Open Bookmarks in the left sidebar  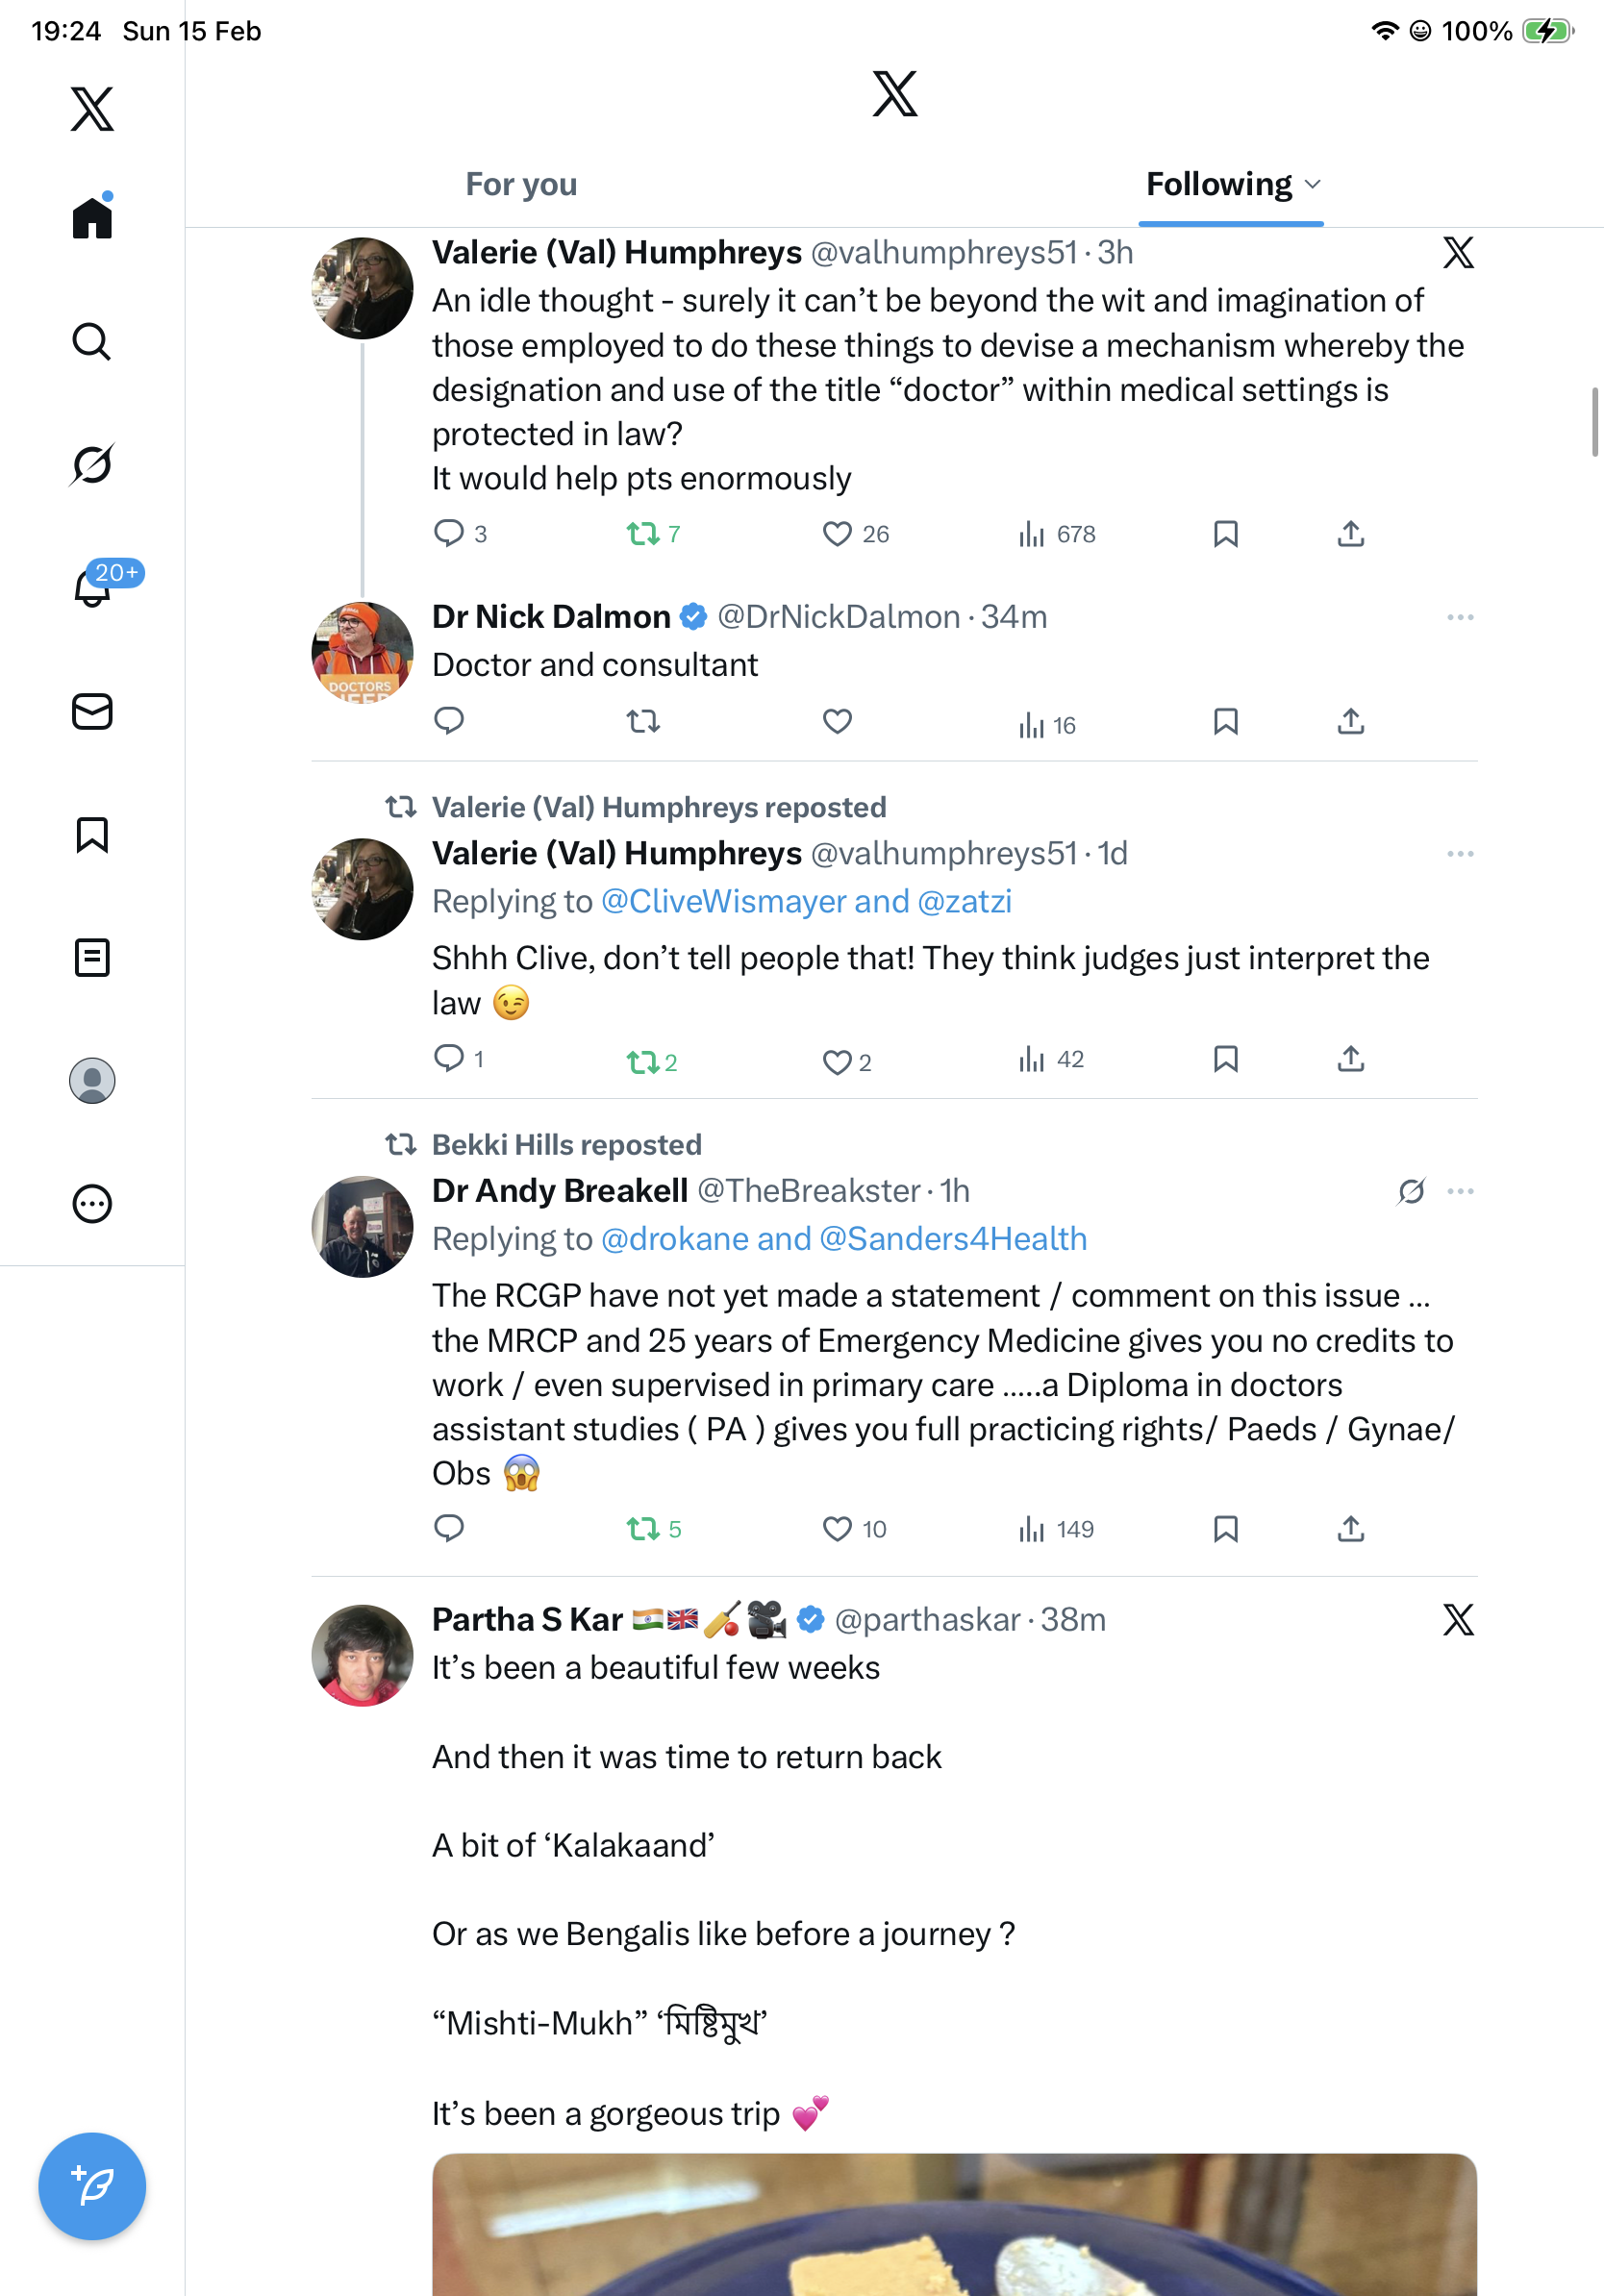click(92, 835)
